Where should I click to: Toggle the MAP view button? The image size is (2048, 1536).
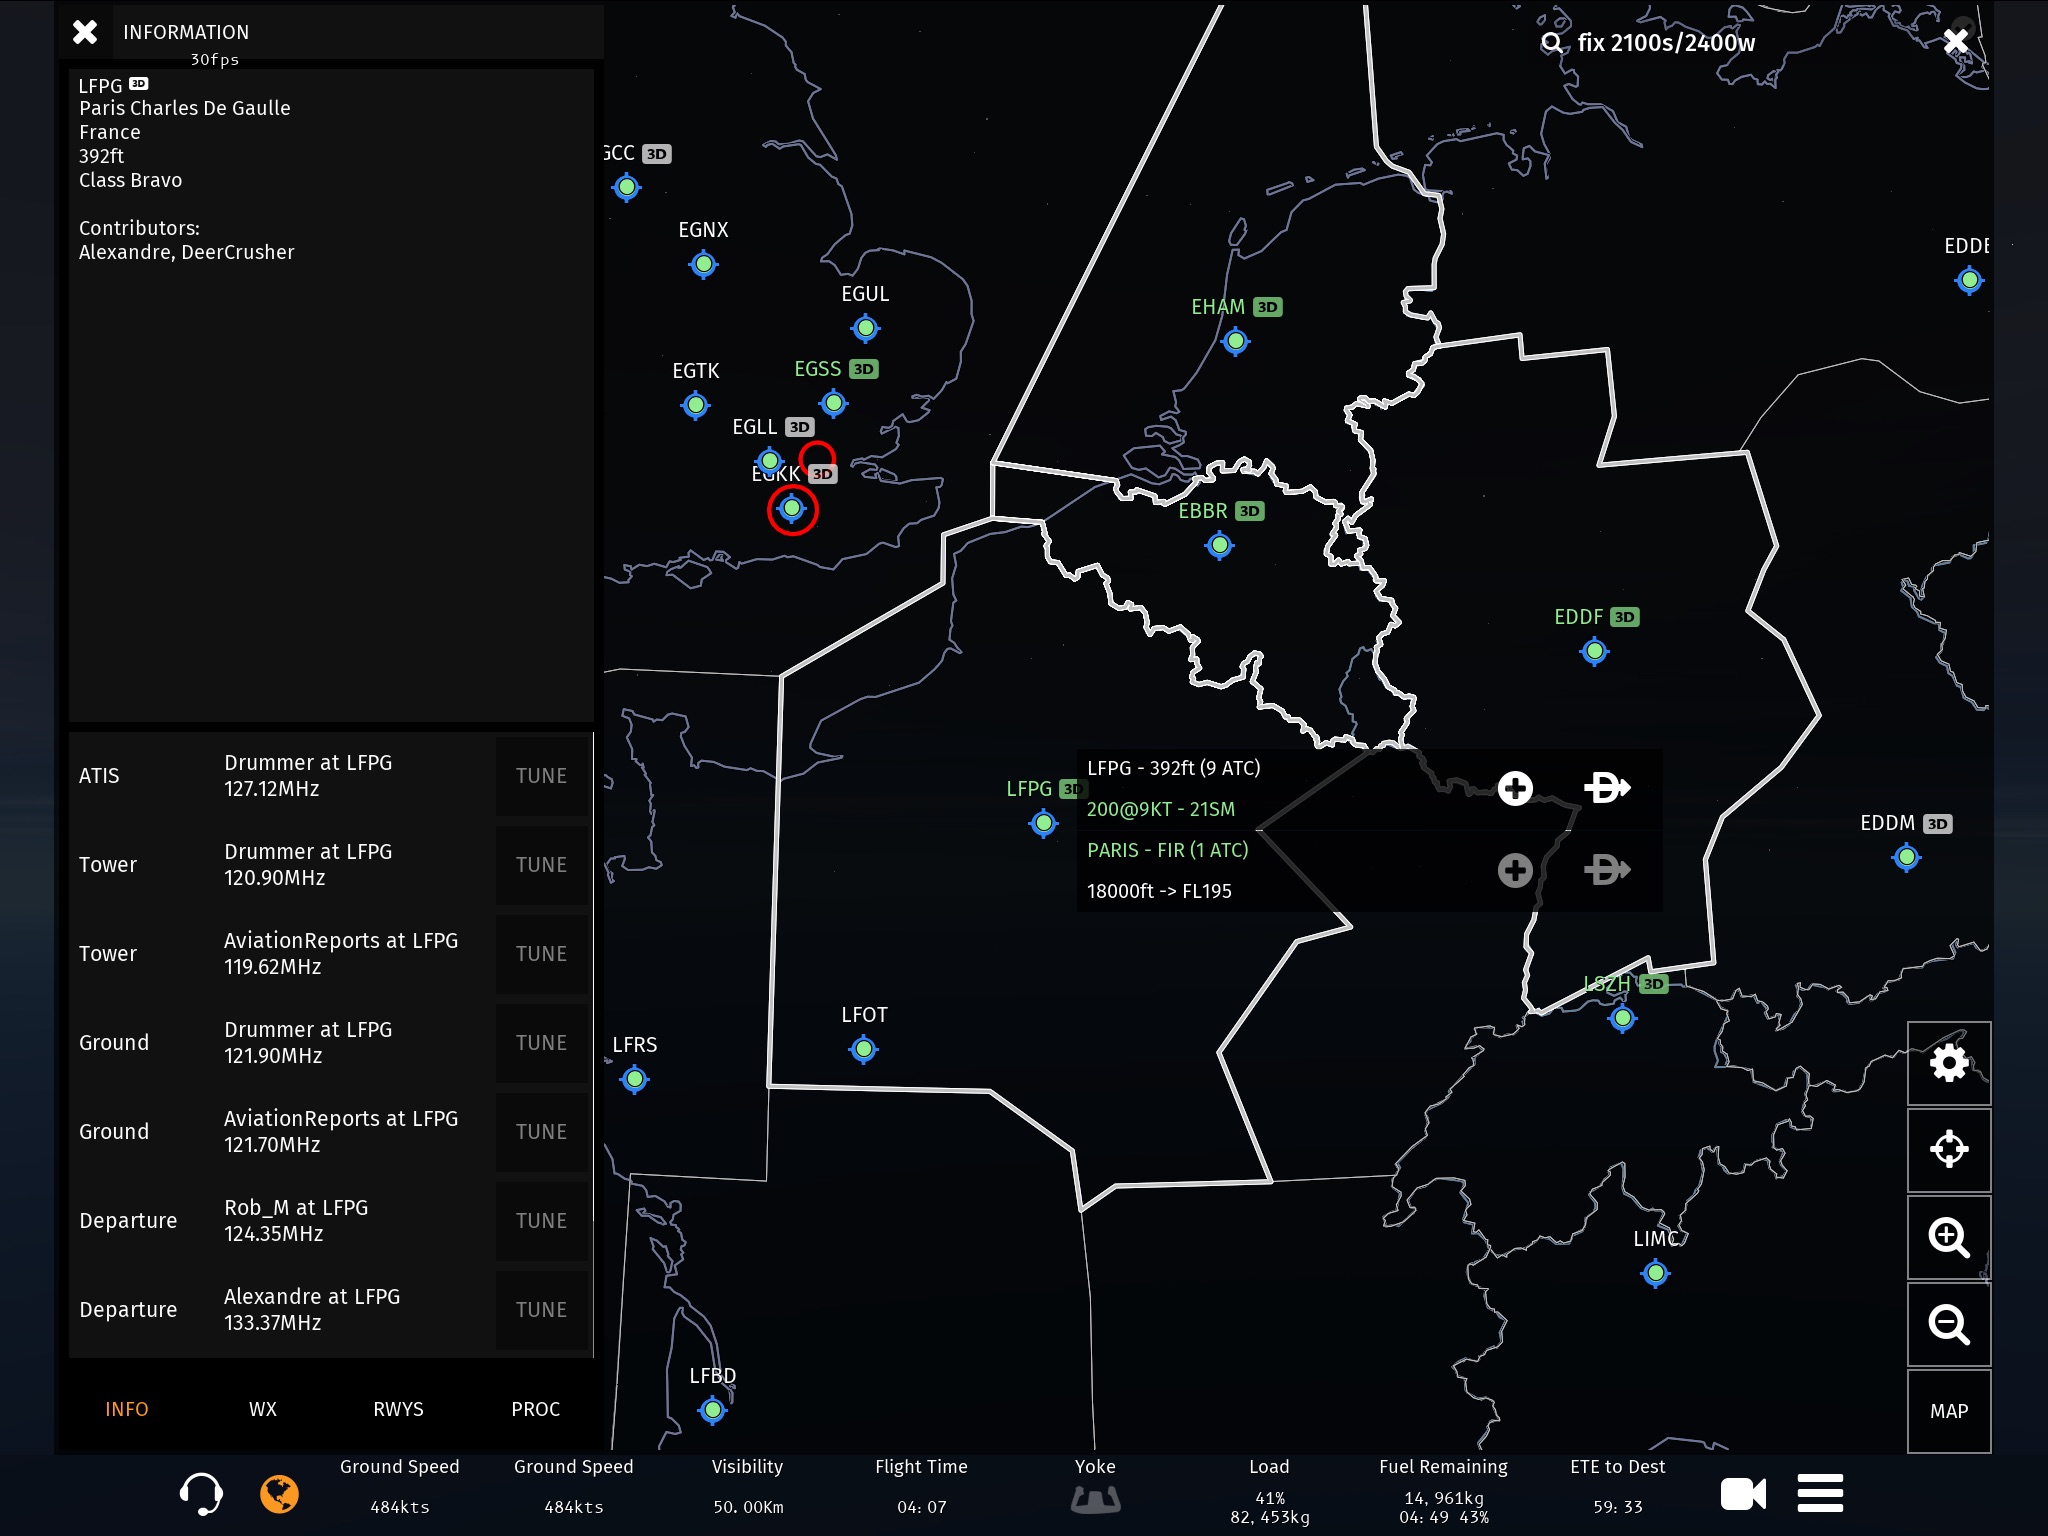tap(1948, 1411)
